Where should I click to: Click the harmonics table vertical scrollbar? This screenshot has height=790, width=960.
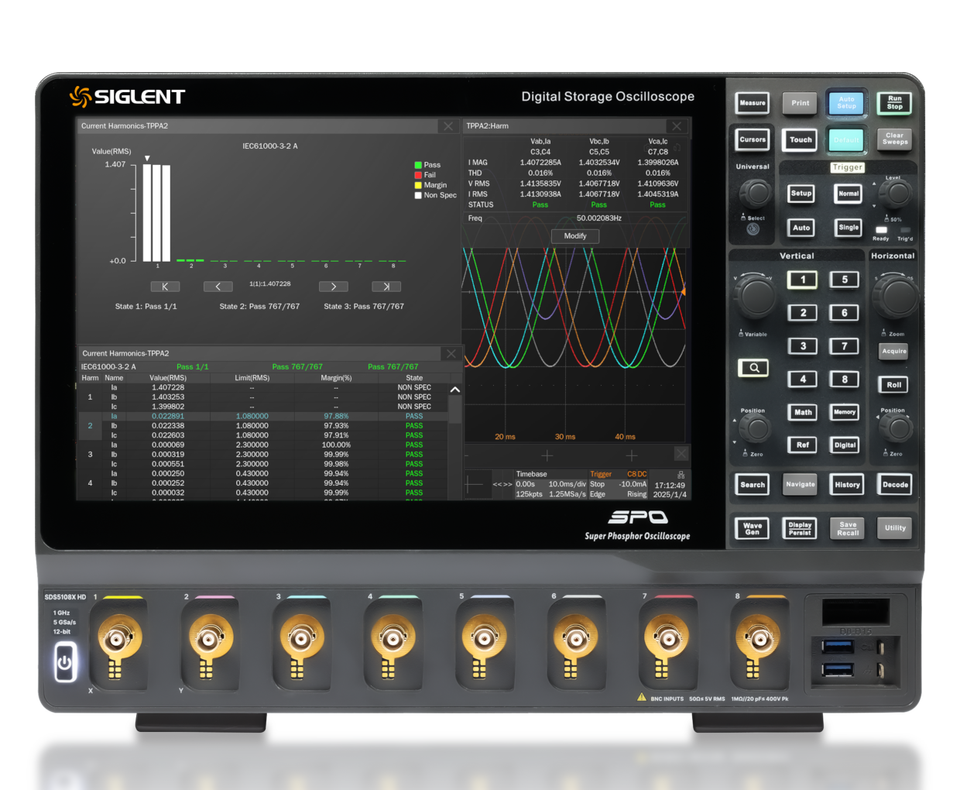[x=455, y=448]
